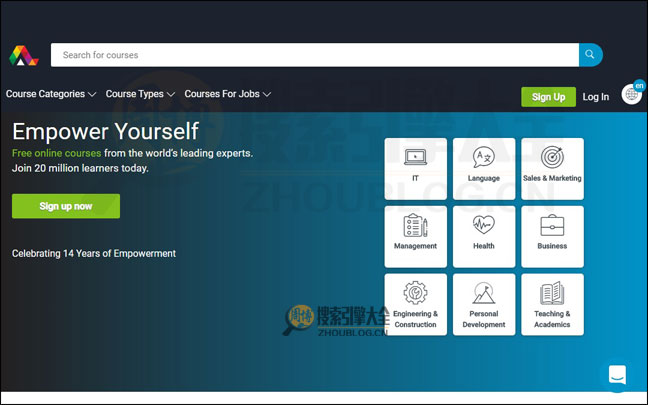Click the green Sign Up button

[x=548, y=97]
